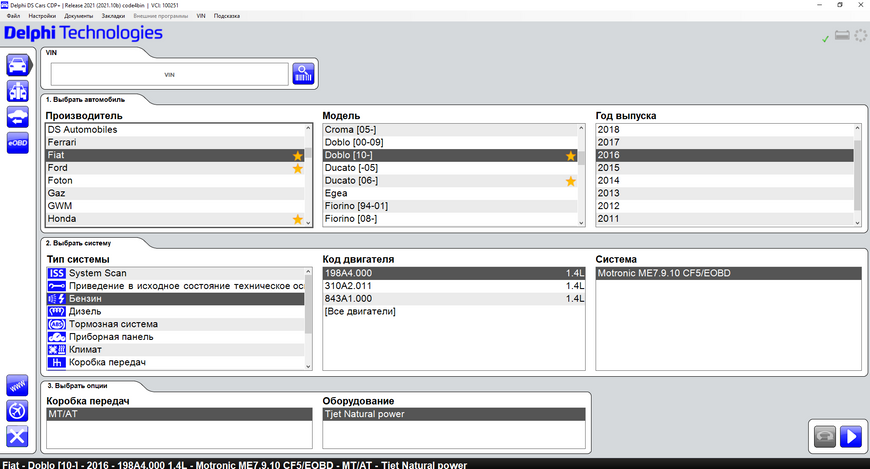The height and width of the screenshot is (469, 870).
Task: Select year 2018
Action: [725, 130]
